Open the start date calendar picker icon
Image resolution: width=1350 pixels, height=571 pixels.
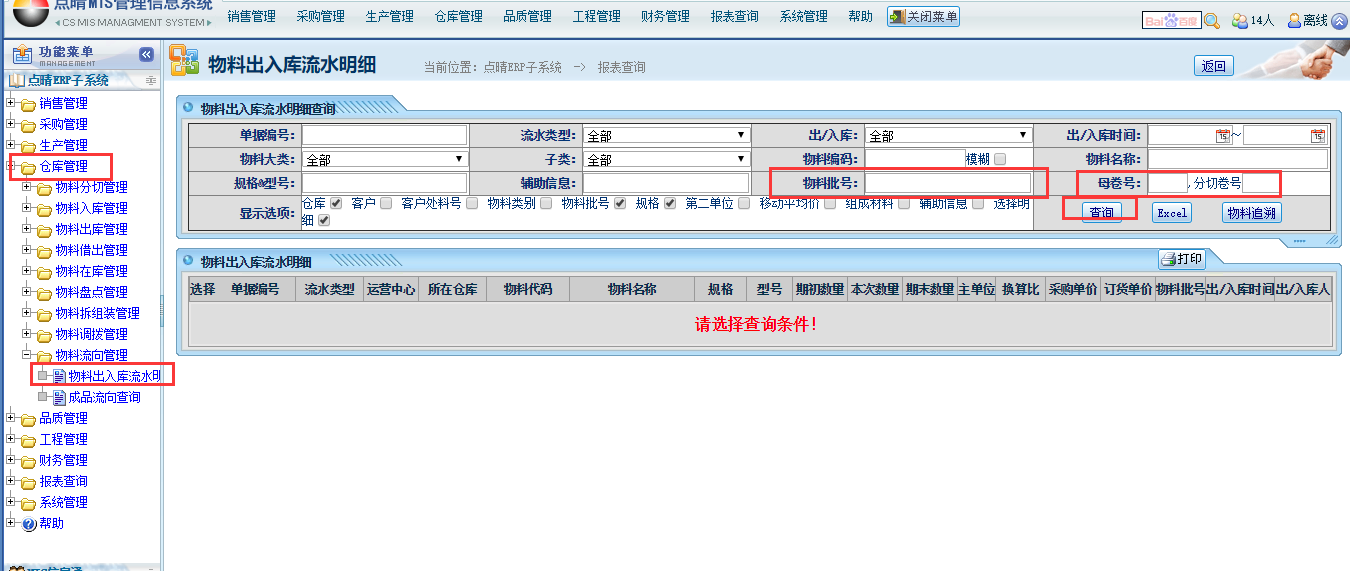pos(1222,136)
